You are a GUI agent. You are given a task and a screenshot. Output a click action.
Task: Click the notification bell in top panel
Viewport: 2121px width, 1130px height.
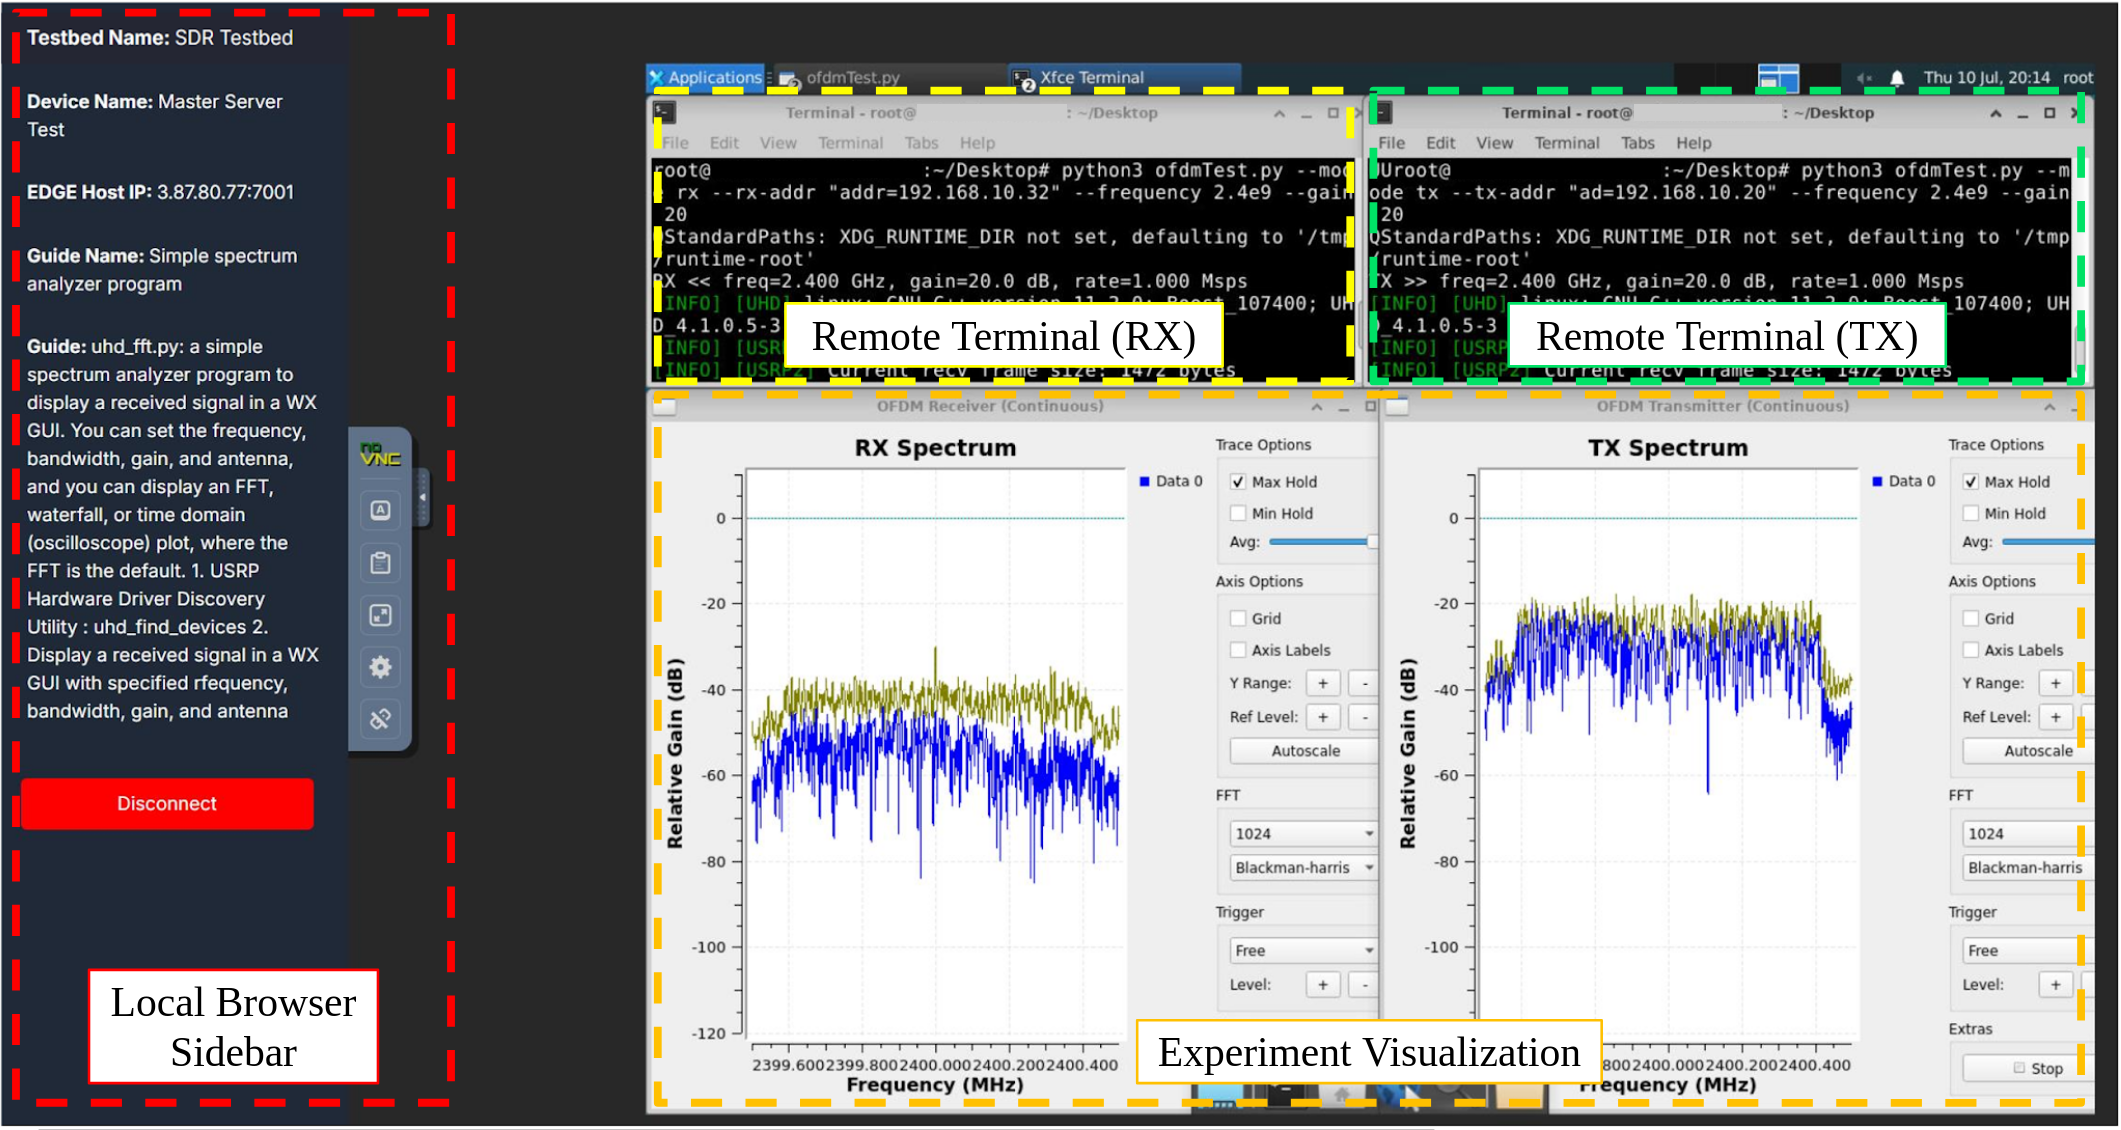click(x=1897, y=78)
